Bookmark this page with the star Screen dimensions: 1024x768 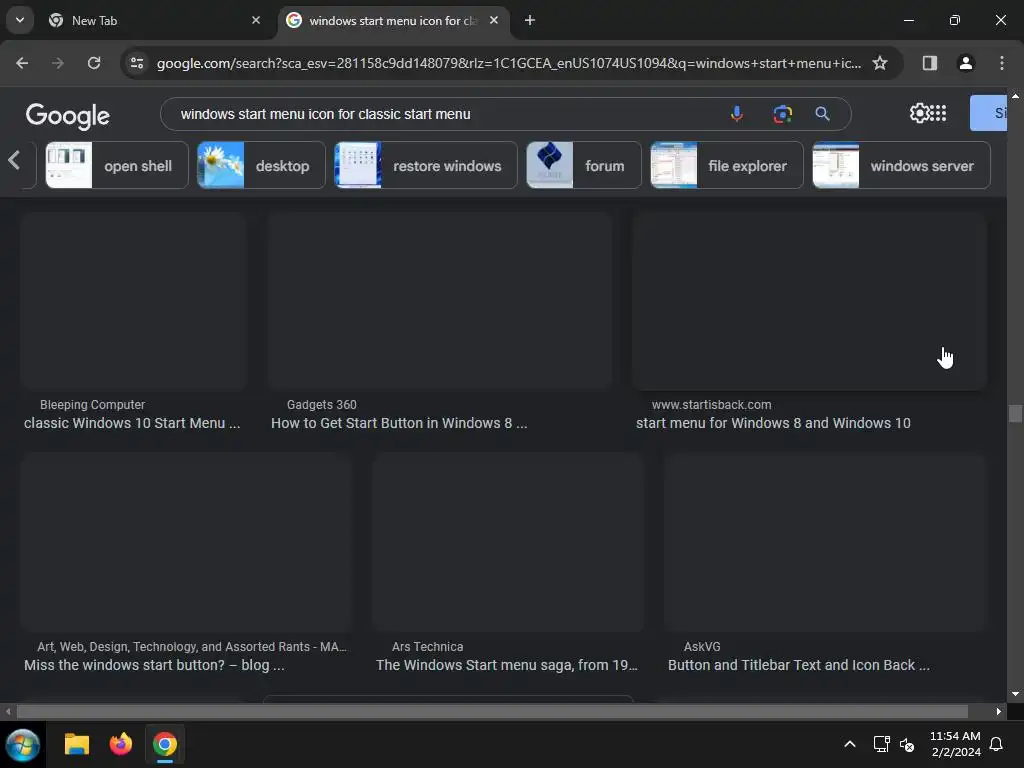coord(880,63)
